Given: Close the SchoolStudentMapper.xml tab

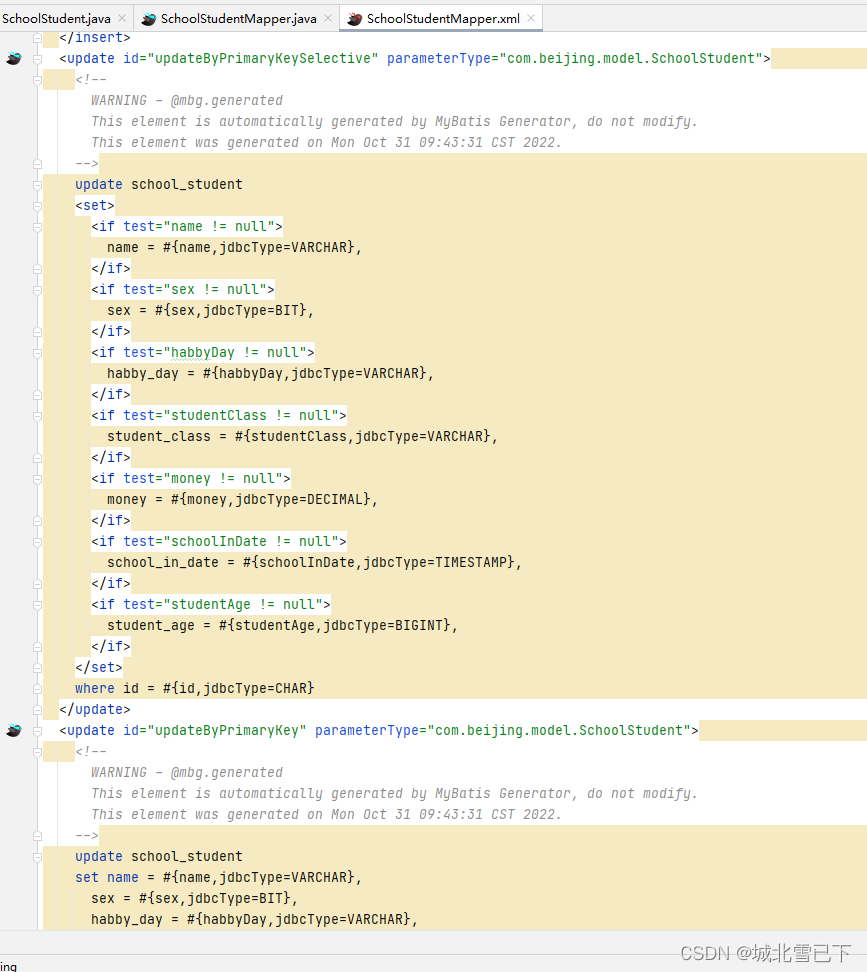Looking at the screenshot, I should pos(531,17).
